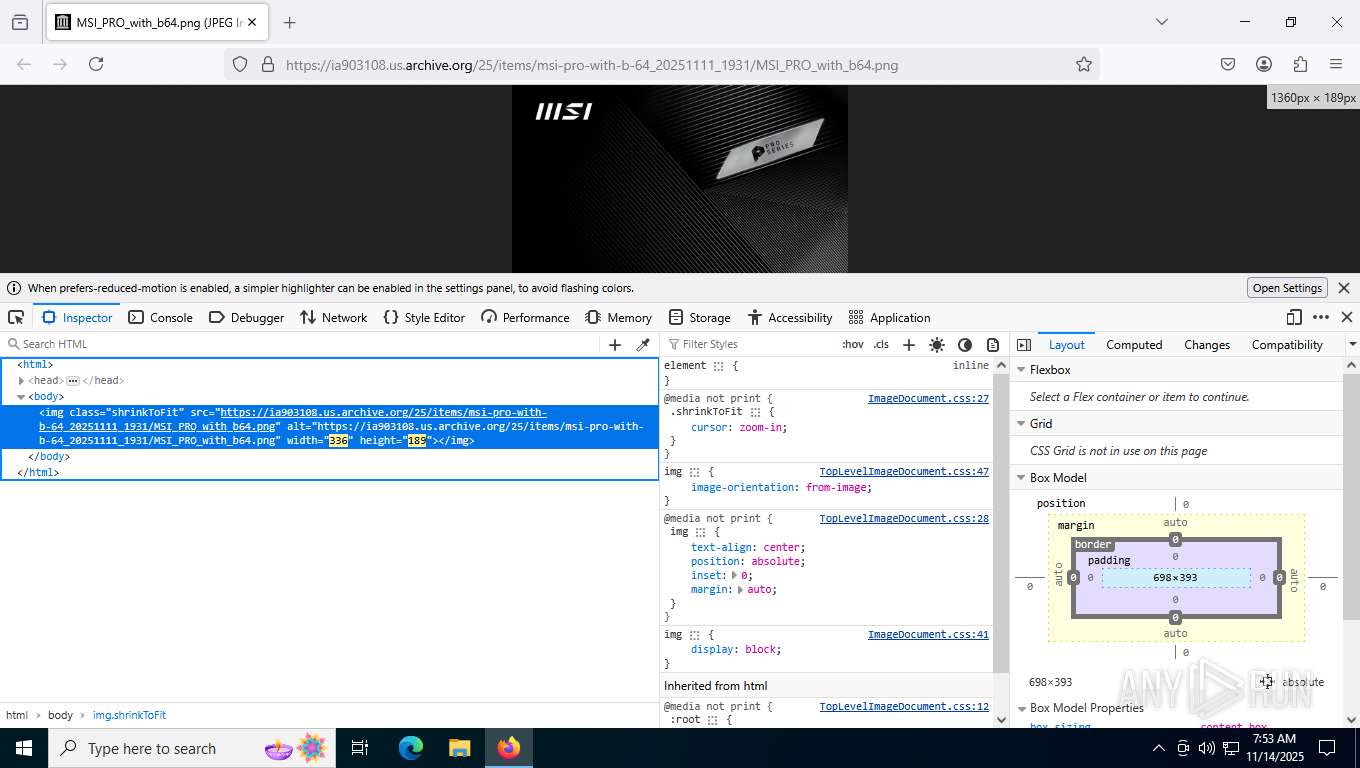Open the Application panel
The image size is (1360, 768).
pyautogui.click(x=889, y=317)
